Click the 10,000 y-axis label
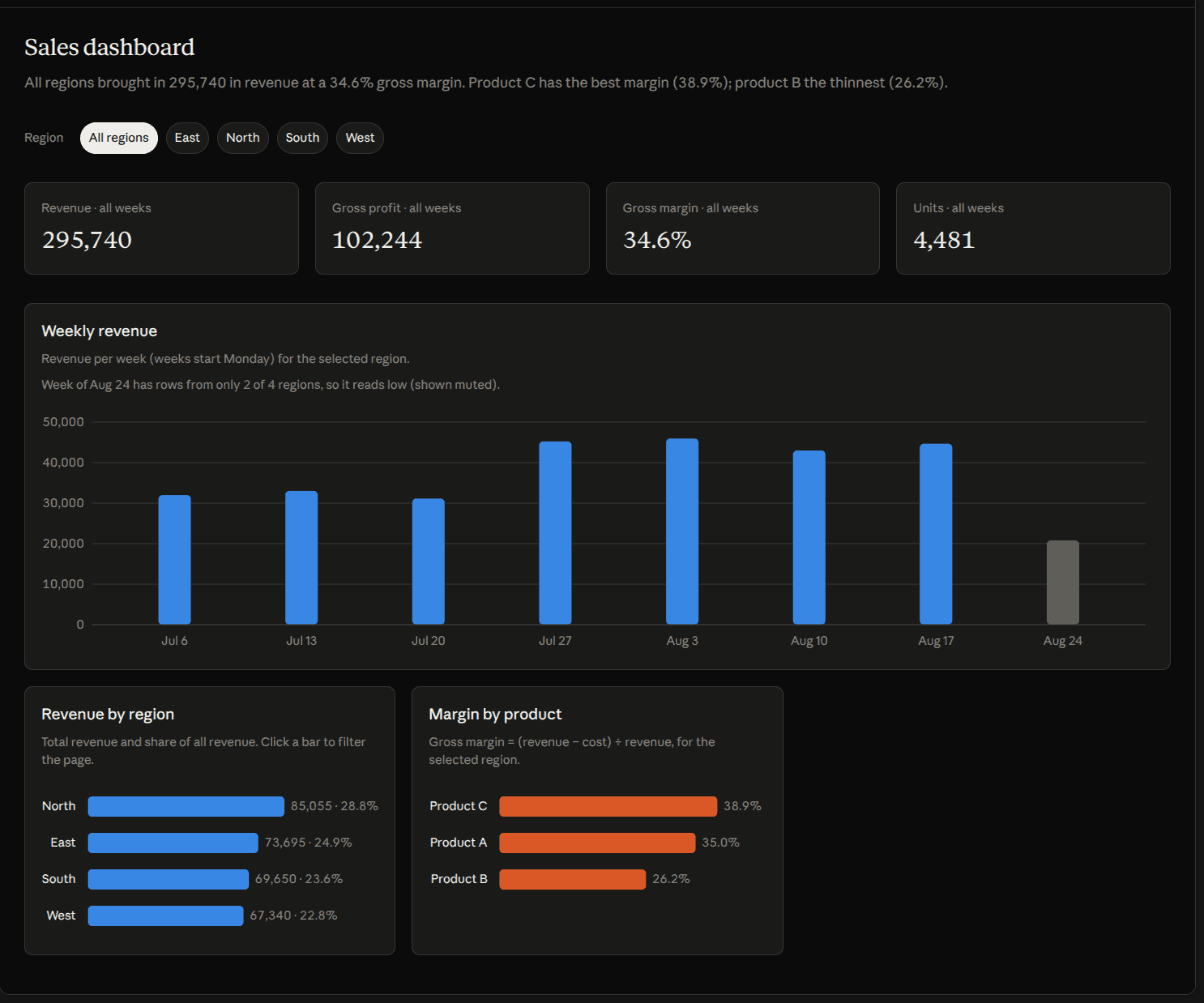Viewport: 1204px width, 1003px height. point(63,584)
